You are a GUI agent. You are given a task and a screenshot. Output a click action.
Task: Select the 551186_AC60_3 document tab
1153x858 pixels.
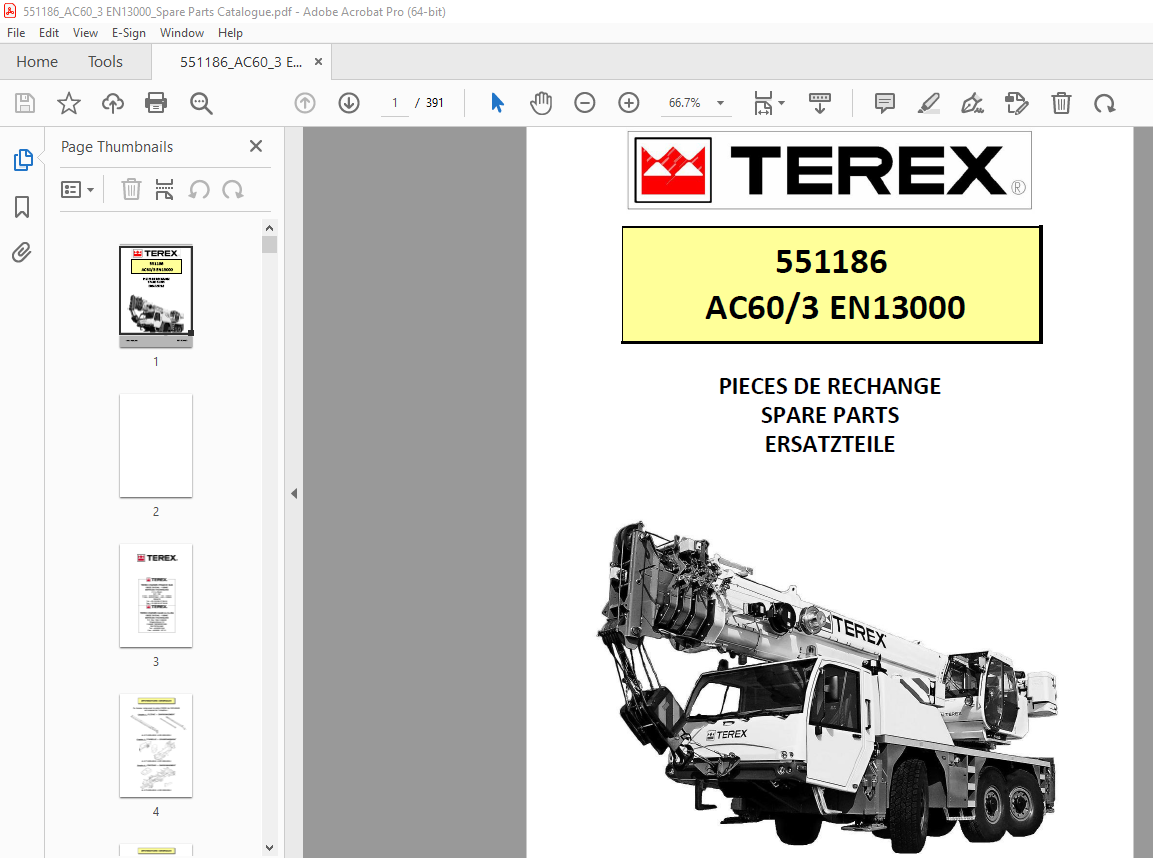(240, 62)
